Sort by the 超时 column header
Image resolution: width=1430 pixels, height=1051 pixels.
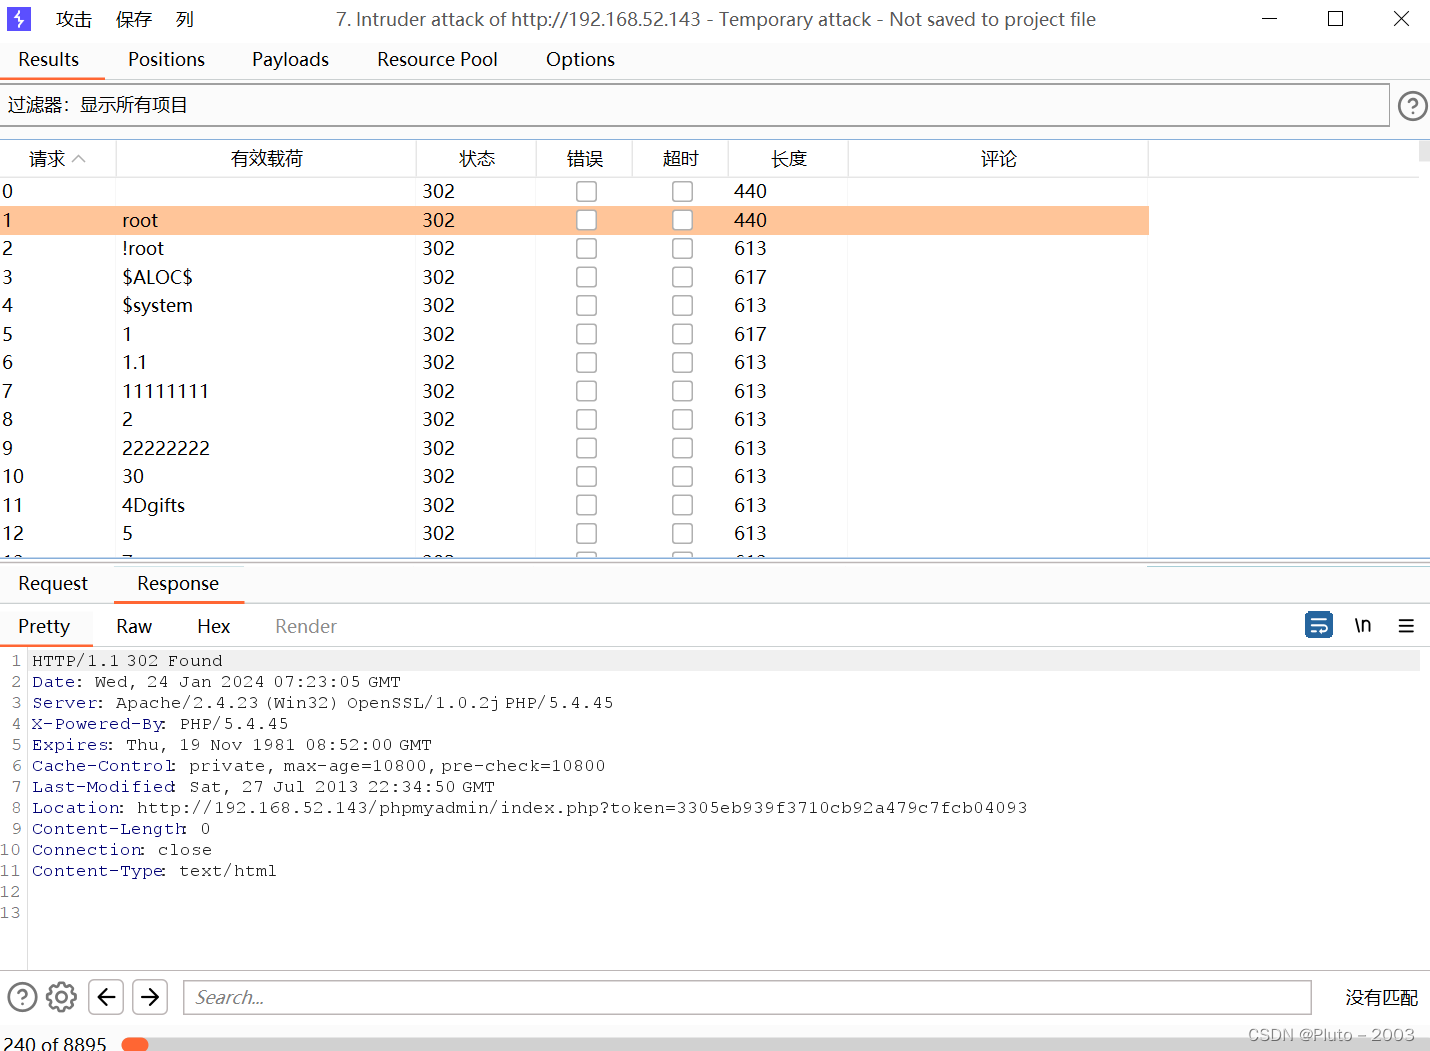coord(681,159)
